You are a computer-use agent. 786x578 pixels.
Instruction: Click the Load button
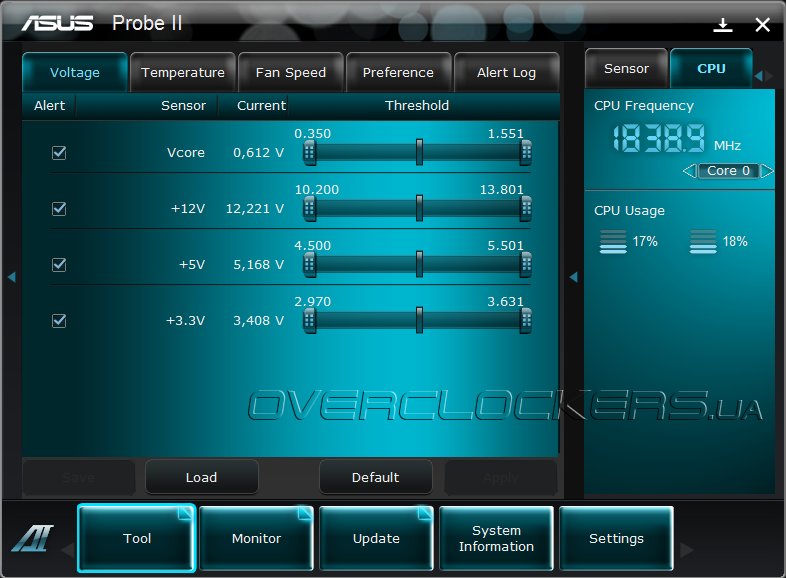(x=202, y=477)
